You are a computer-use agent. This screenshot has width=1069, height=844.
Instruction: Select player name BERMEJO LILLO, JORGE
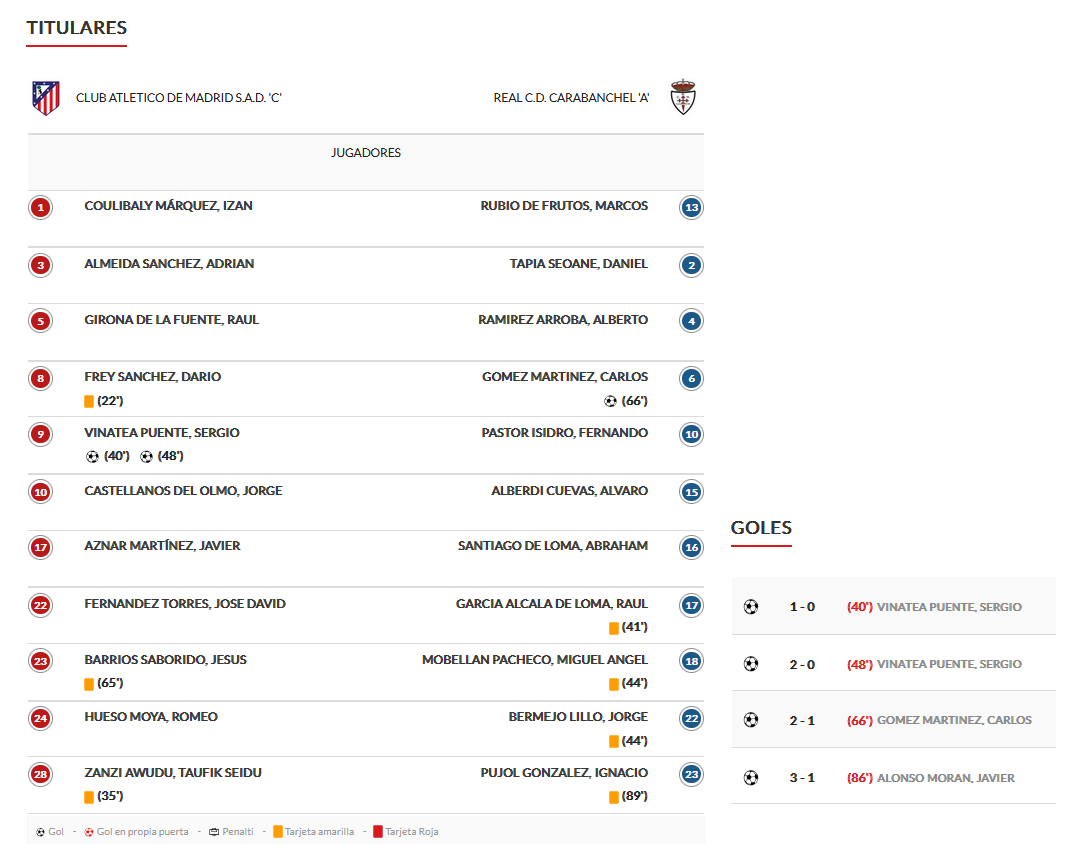[x=578, y=717]
